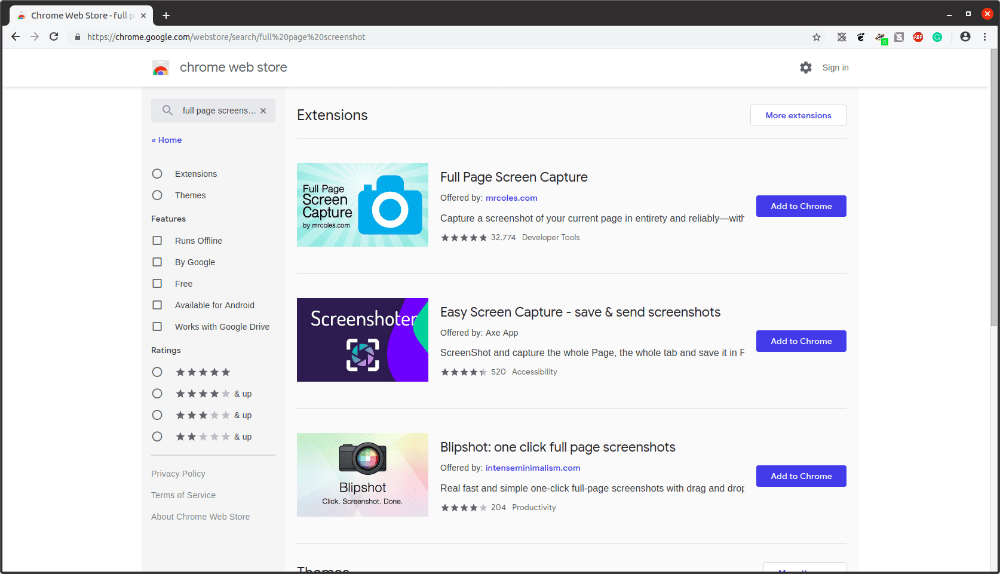Open a new browser tab
The width and height of the screenshot is (1000, 574).
[x=166, y=15]
